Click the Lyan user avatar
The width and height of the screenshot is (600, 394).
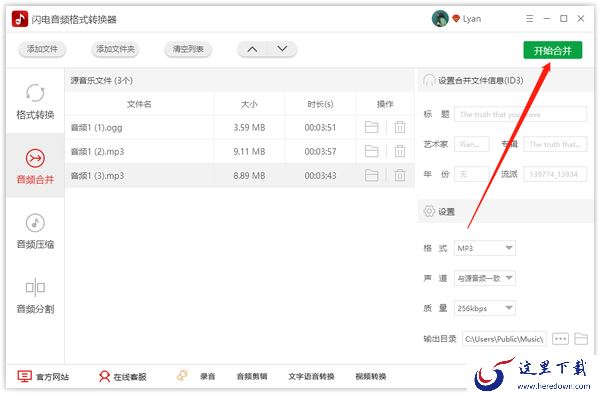(440, 18)
